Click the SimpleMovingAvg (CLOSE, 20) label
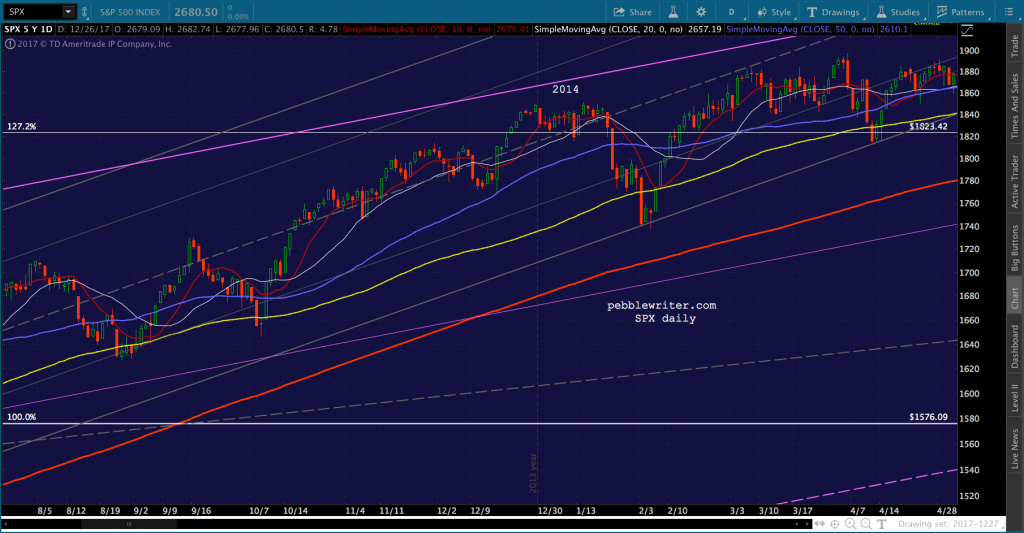 coord(609,29)
